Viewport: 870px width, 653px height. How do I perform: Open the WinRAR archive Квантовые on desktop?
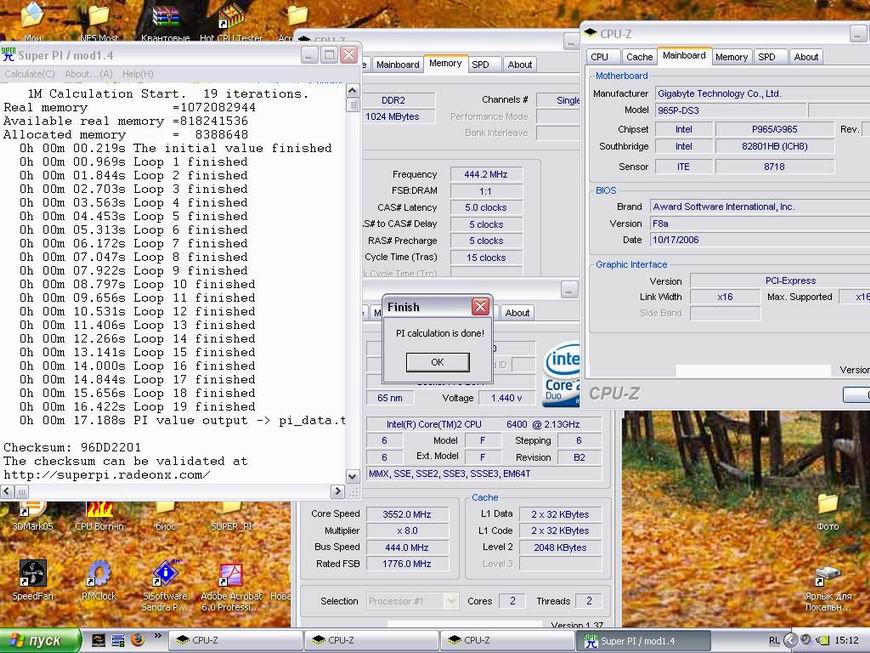click(165, 17)
